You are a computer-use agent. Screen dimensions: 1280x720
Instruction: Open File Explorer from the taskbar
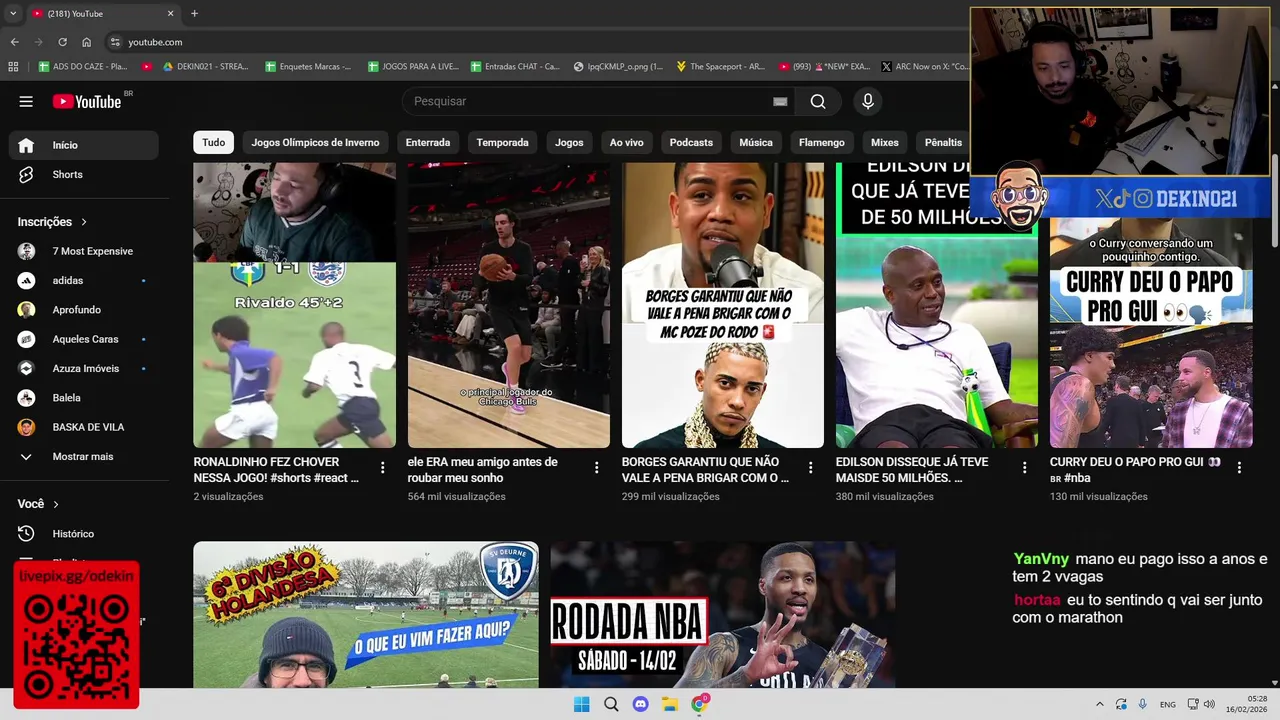[x=670, y=704]
